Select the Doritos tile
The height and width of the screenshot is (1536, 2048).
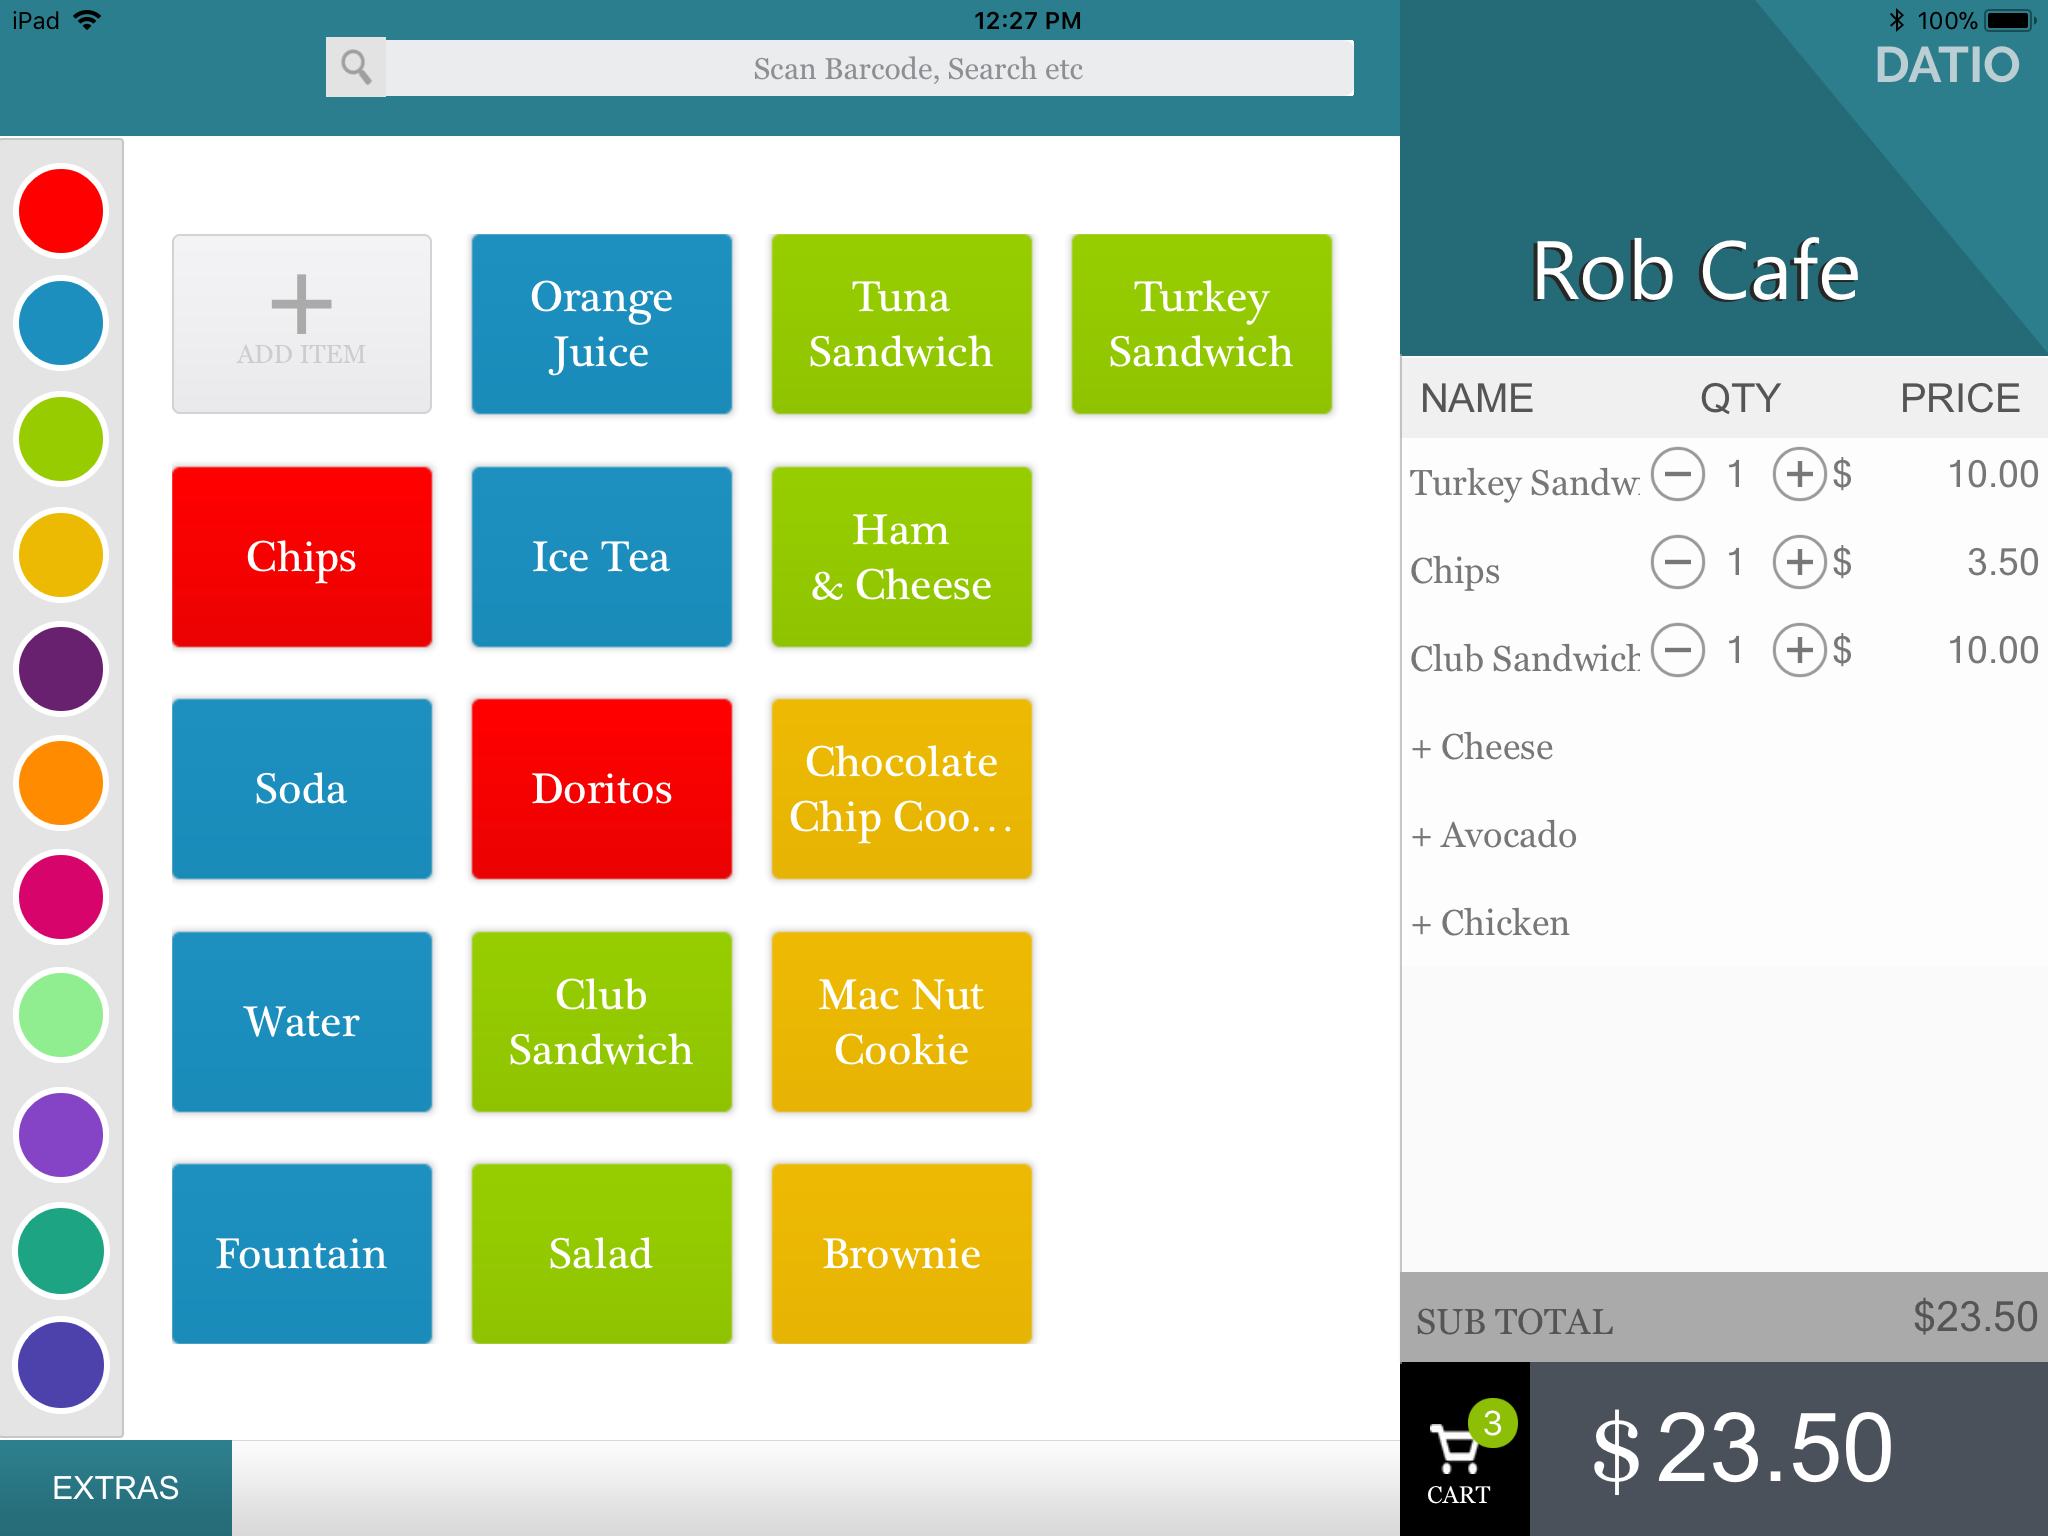tap(601, 789)
